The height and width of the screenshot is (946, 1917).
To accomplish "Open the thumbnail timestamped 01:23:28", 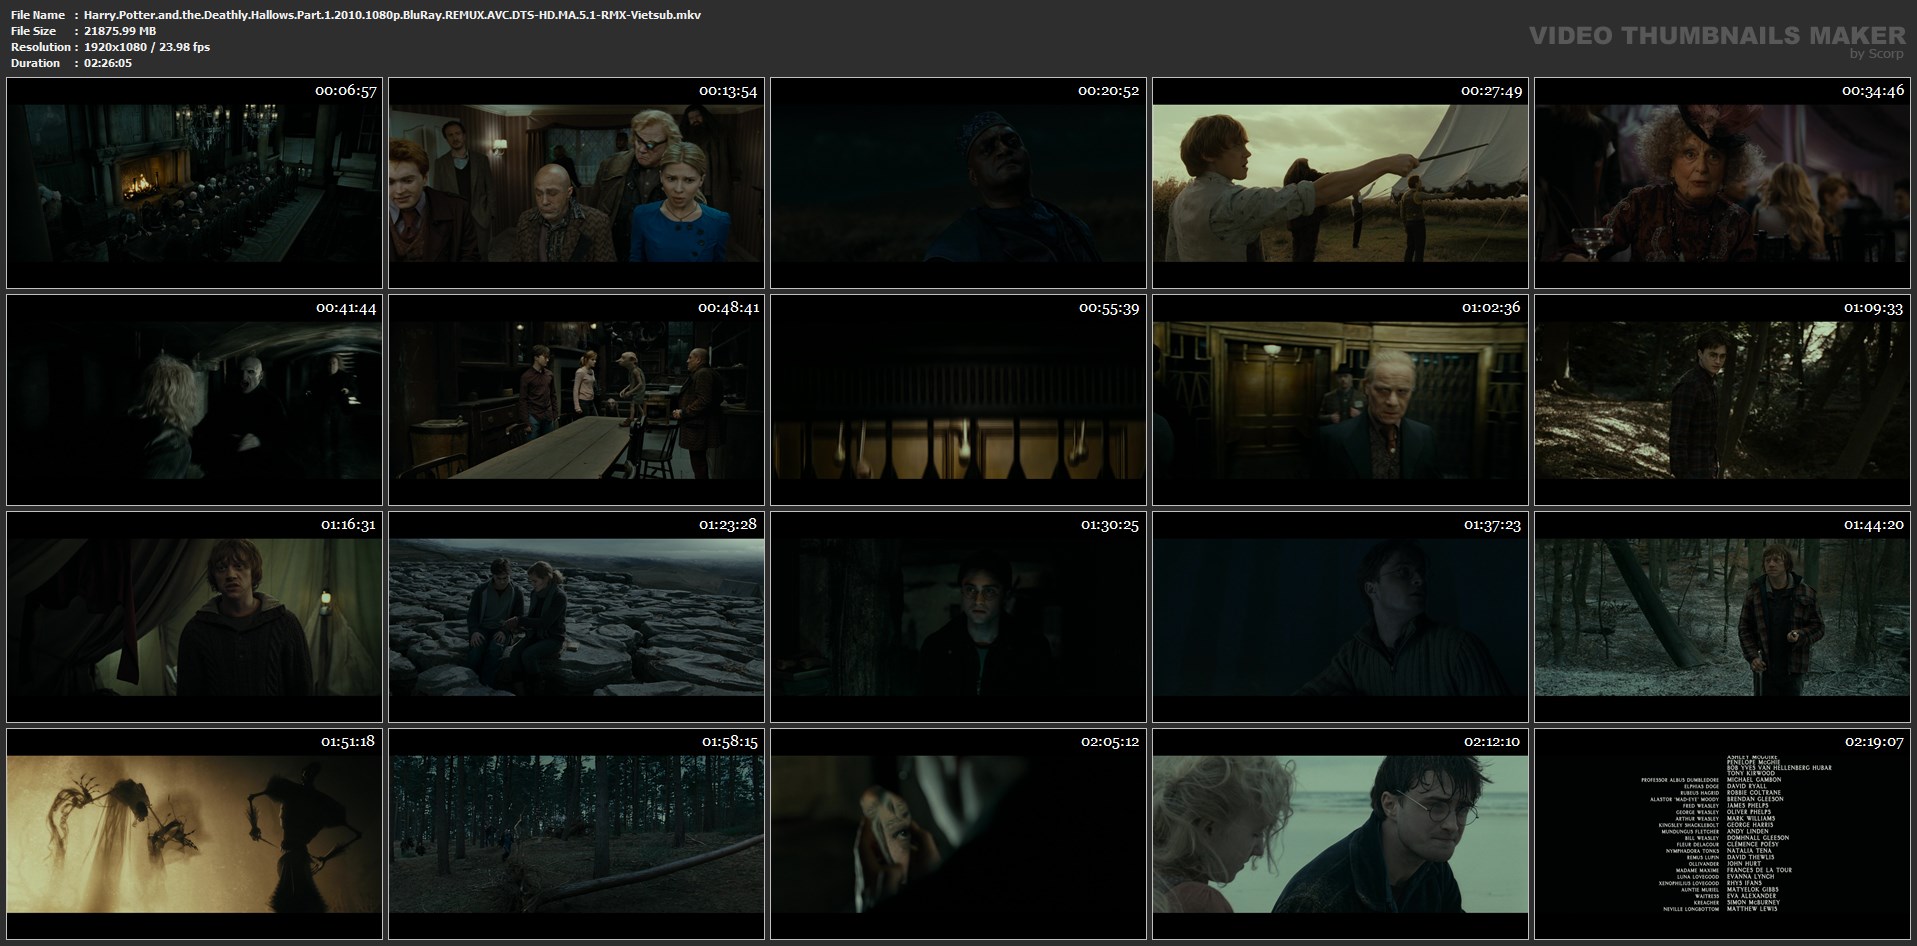I will coord(576,617).
